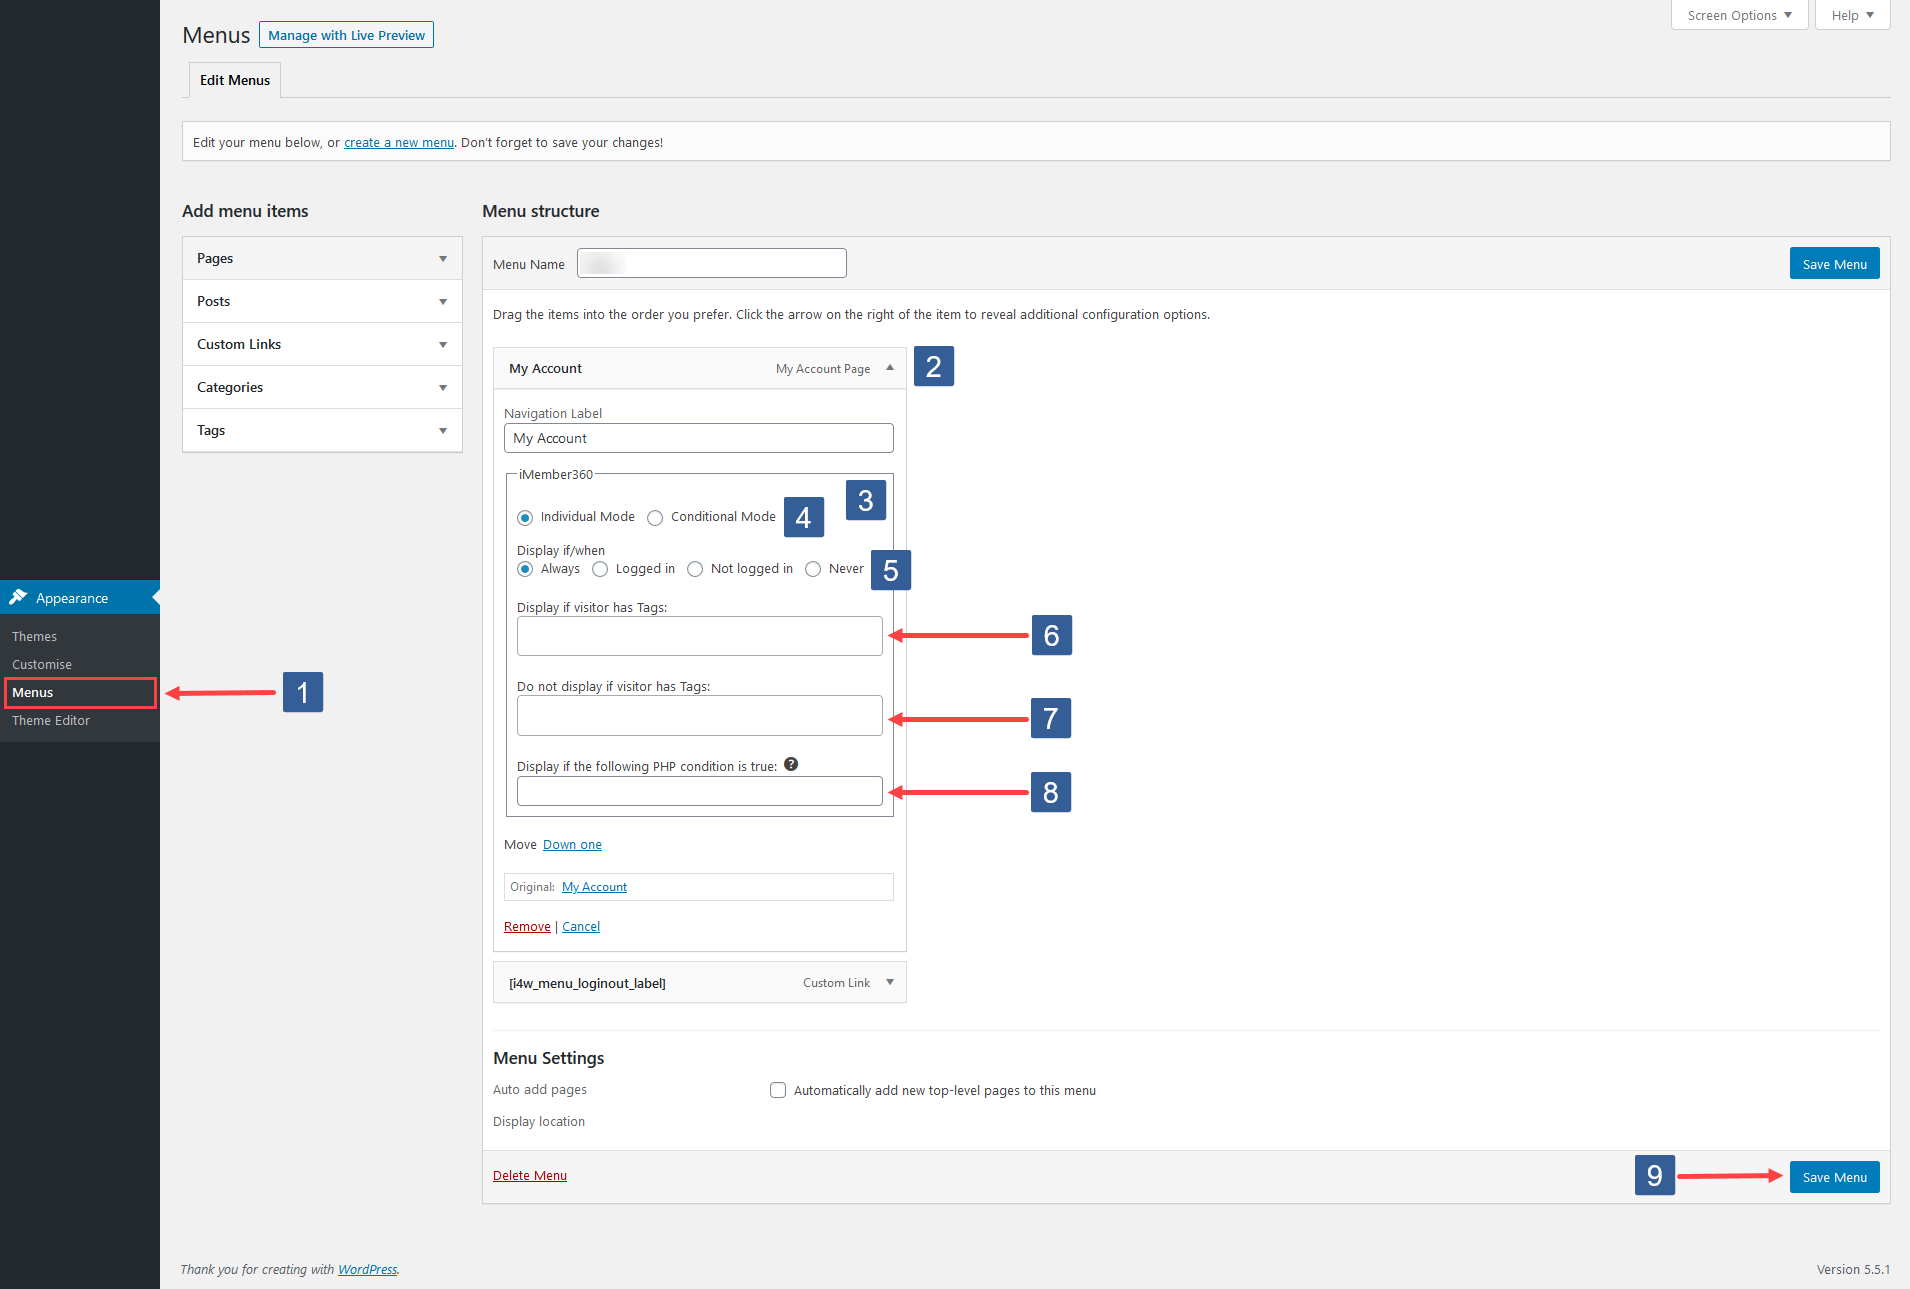Open the Custom Link dropdown on loginout item
This screenshot has width=1910, height=1289.
click(x=889, y=982)
